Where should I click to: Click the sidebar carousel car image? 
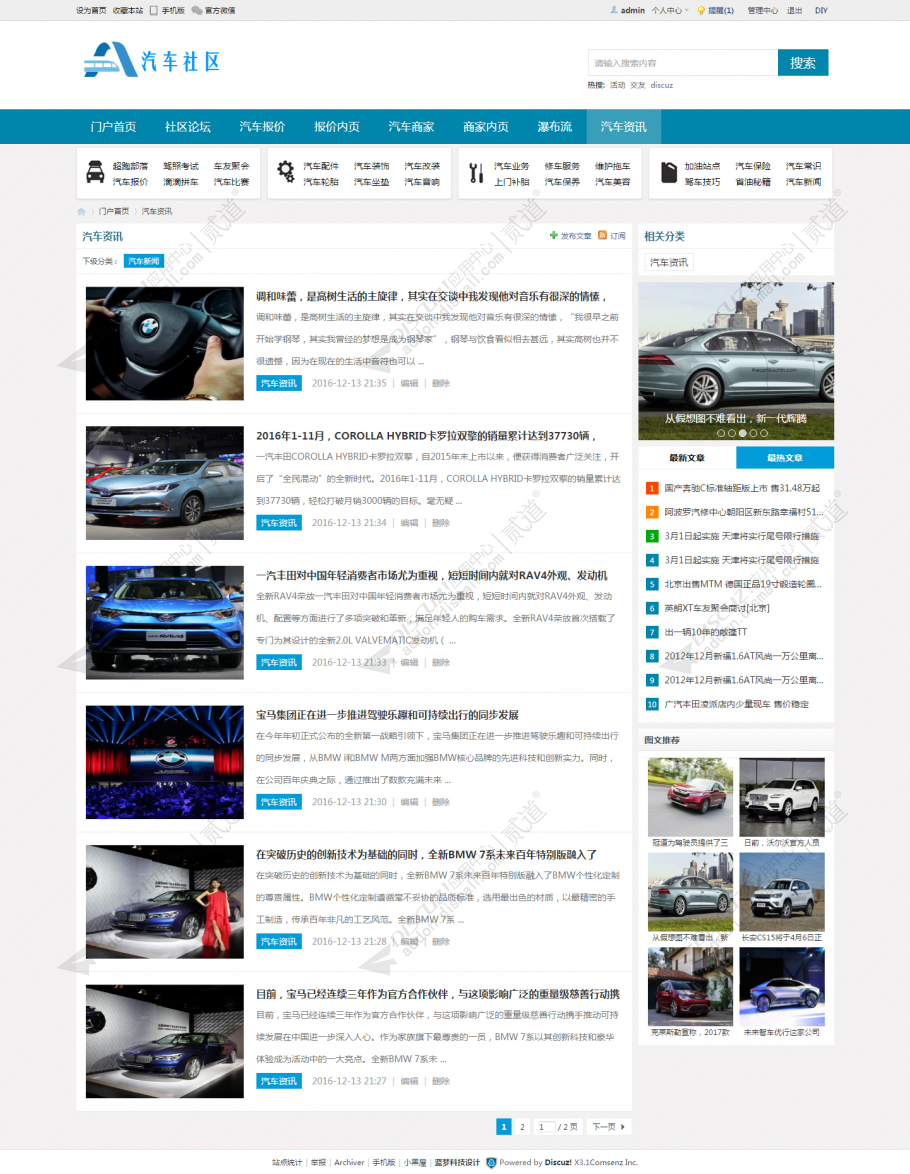[736, 361]
